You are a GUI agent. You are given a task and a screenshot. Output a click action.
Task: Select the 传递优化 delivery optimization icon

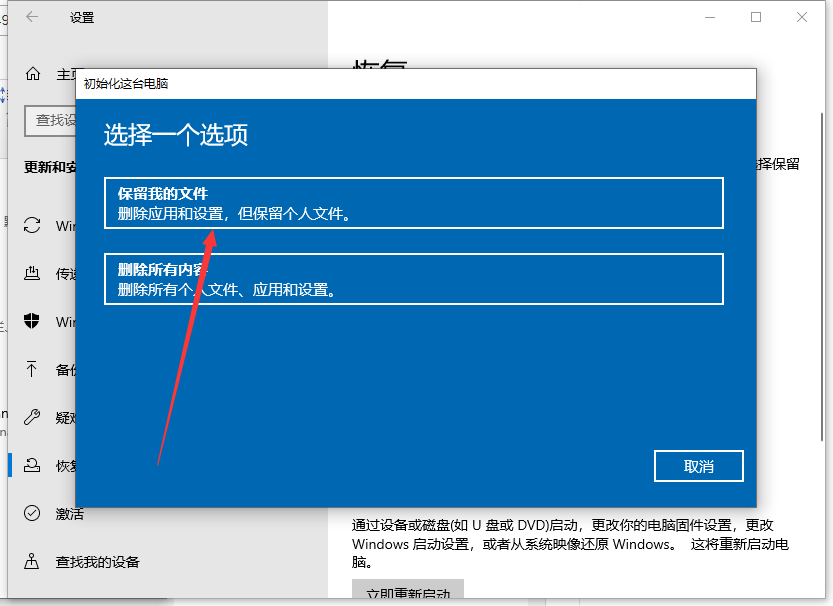tap(33, 273)
